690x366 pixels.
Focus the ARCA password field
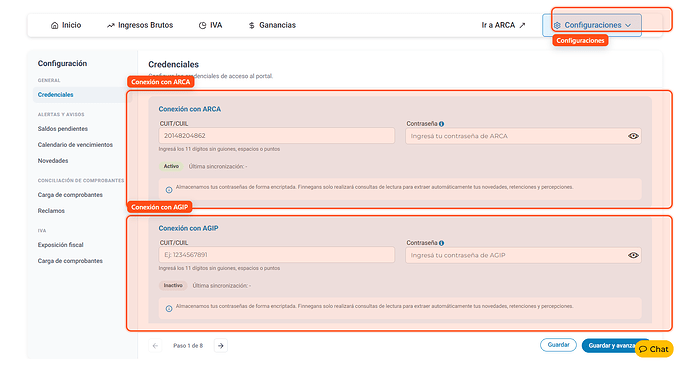pos(523,136)
